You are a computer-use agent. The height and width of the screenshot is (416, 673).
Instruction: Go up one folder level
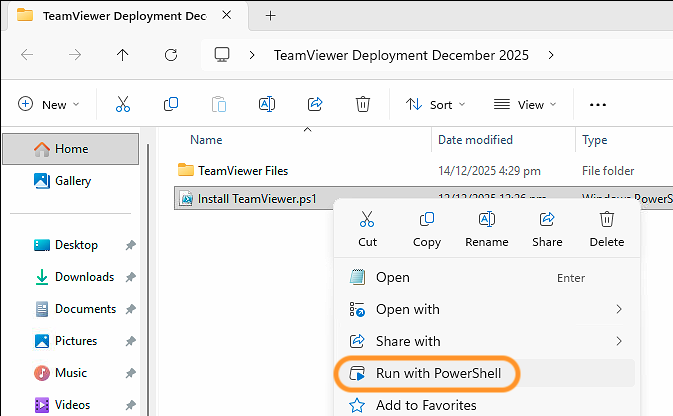click(x=123, y=55)
